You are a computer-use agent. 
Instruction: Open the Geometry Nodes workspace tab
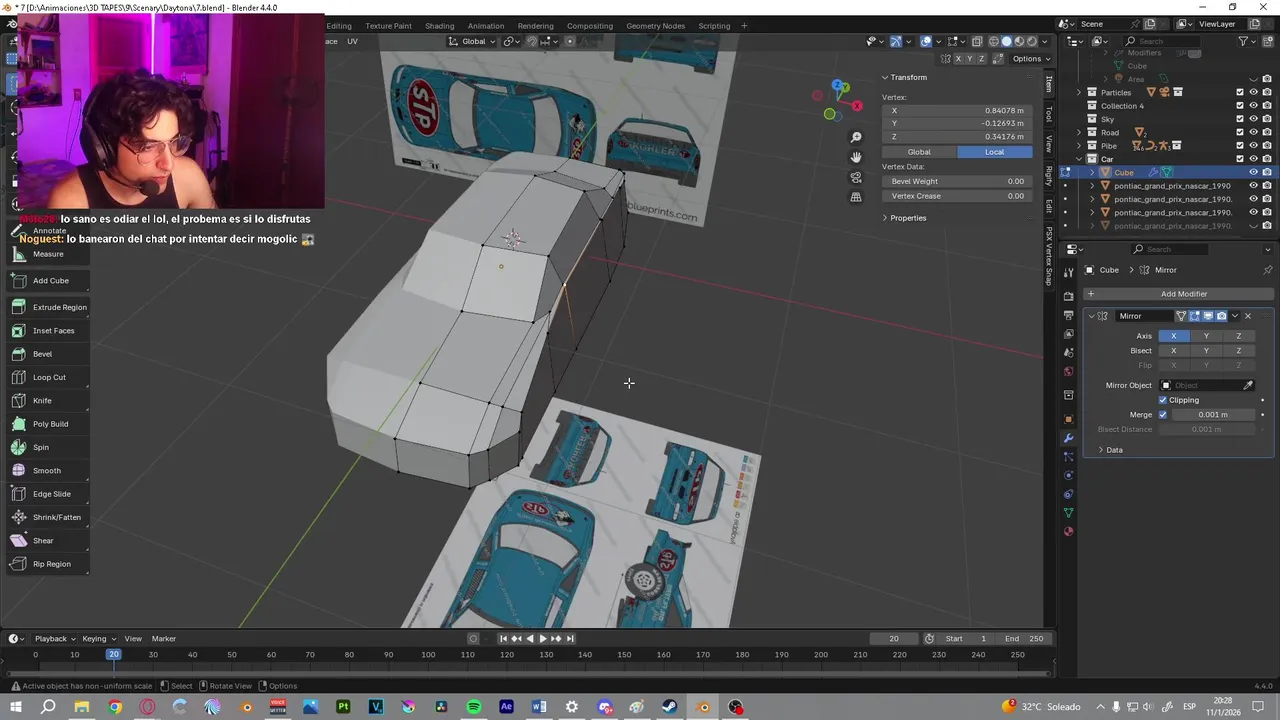[x=655, y=26]
